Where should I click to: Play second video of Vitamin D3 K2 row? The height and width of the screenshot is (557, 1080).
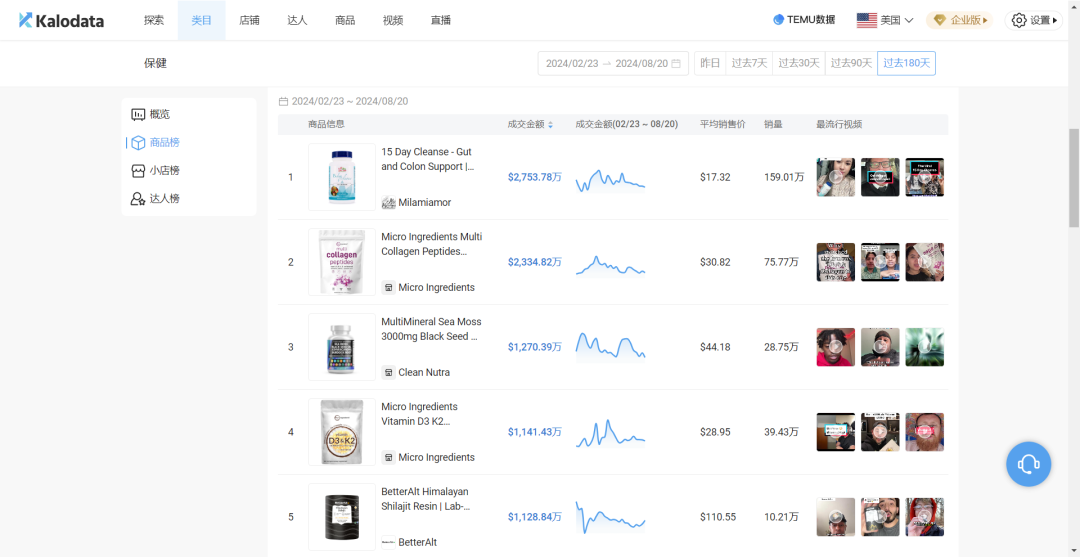click(x=880, y=432)
